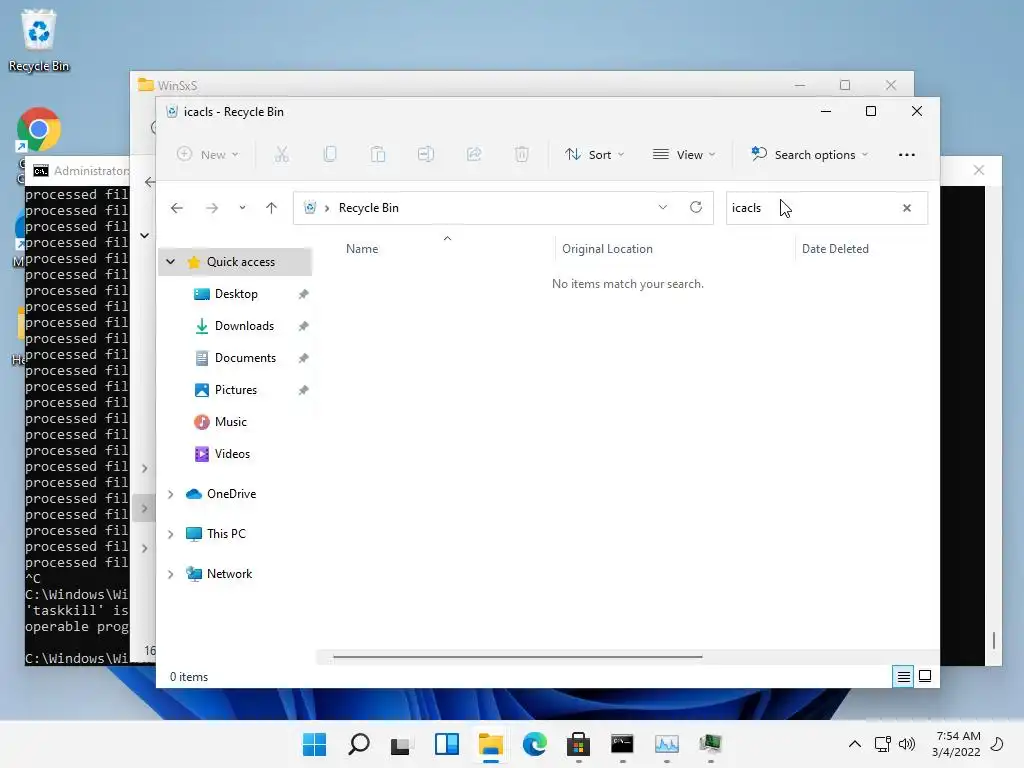The width and height of the screenshot is (1024, 768).
Task: Launch Microsoft Edge from taskbar
Action: (x=534, y=744)
